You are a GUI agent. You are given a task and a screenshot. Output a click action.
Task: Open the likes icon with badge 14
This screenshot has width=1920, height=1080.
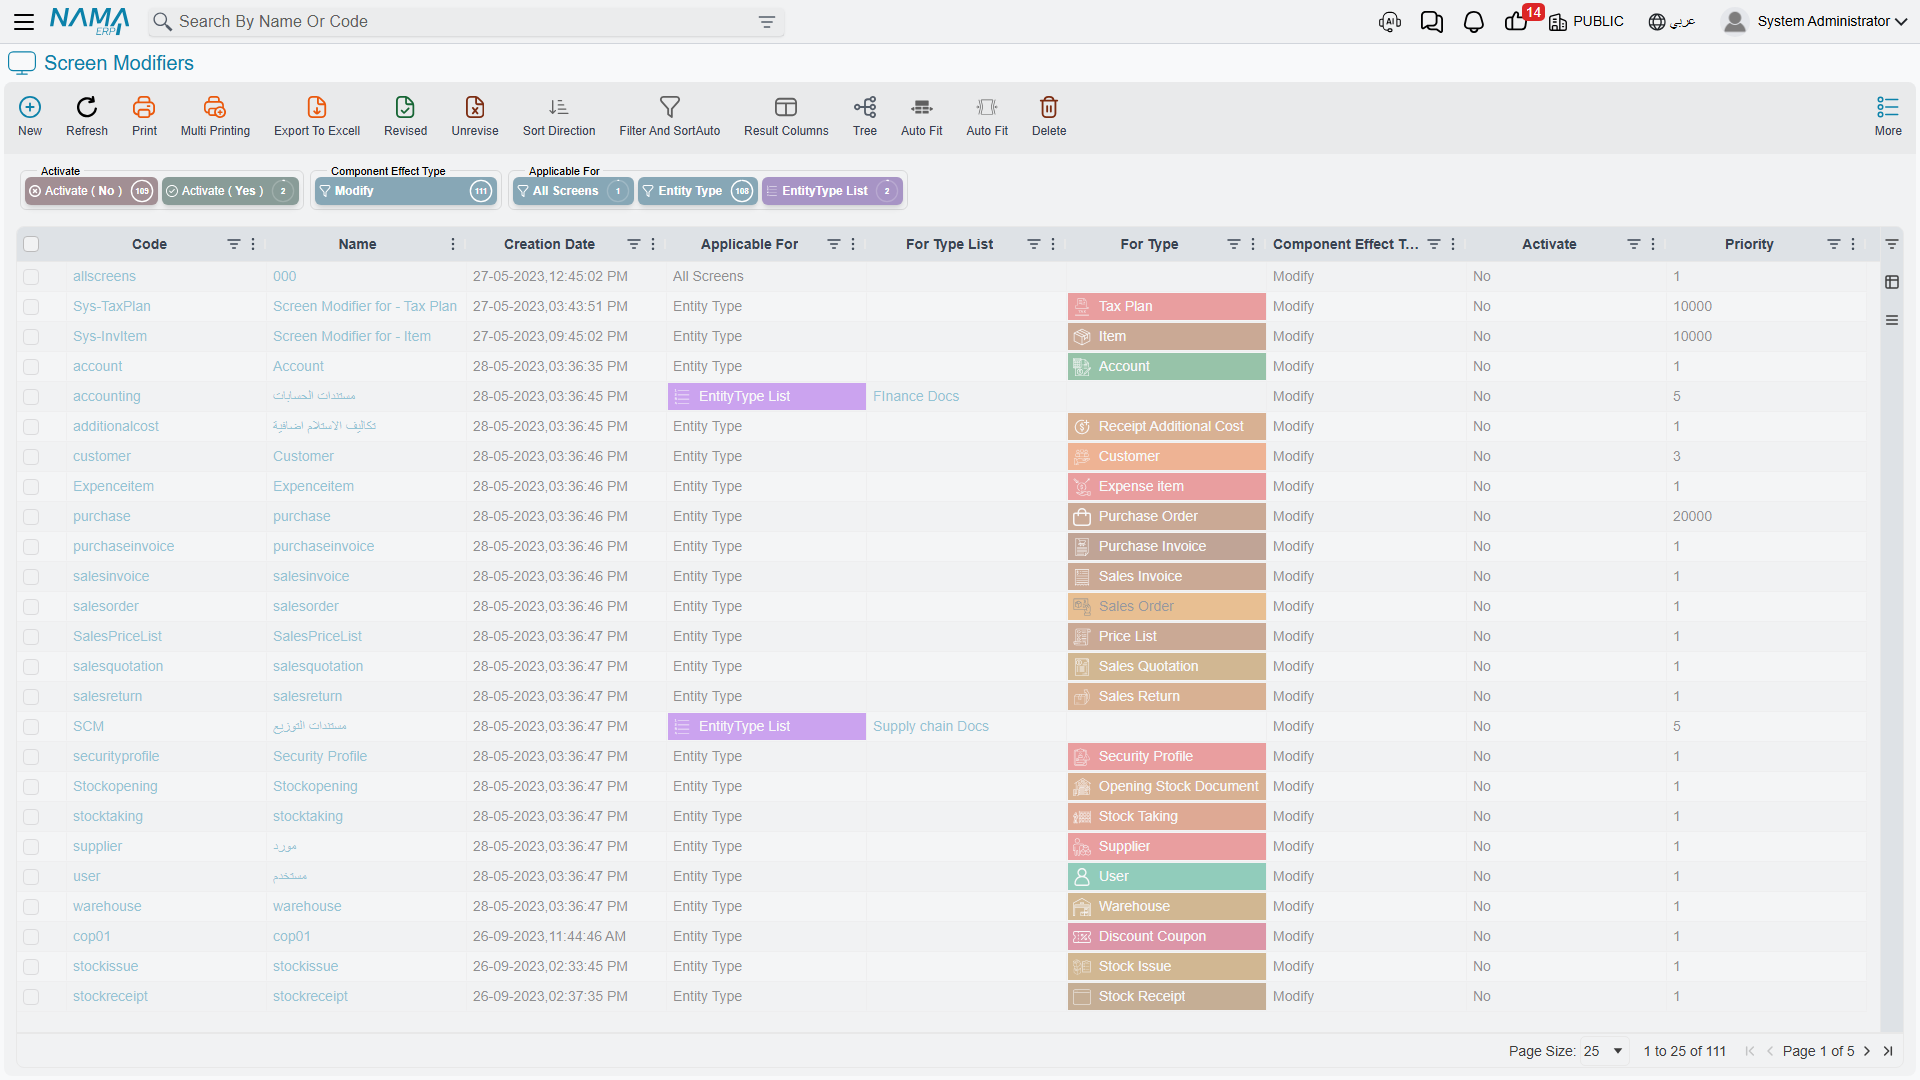tap(1518, 21)
